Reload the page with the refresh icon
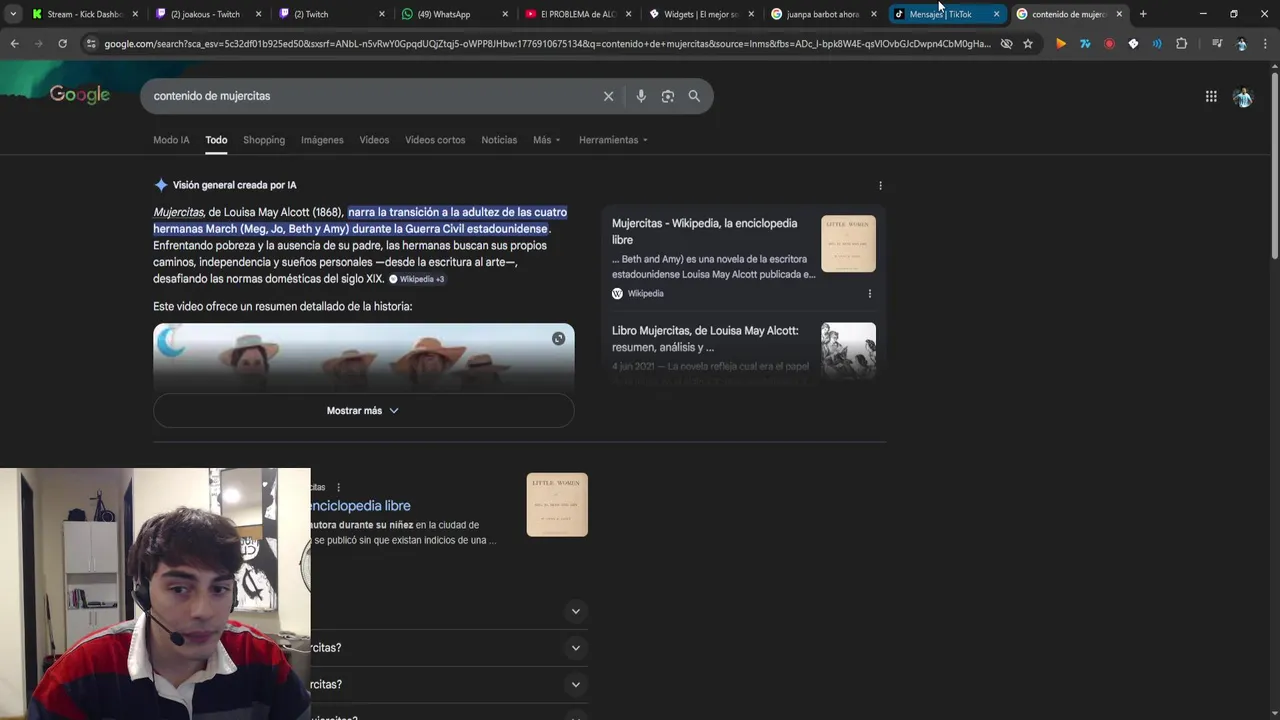This screenshot has height=720, width=1280. pos(62,44)
